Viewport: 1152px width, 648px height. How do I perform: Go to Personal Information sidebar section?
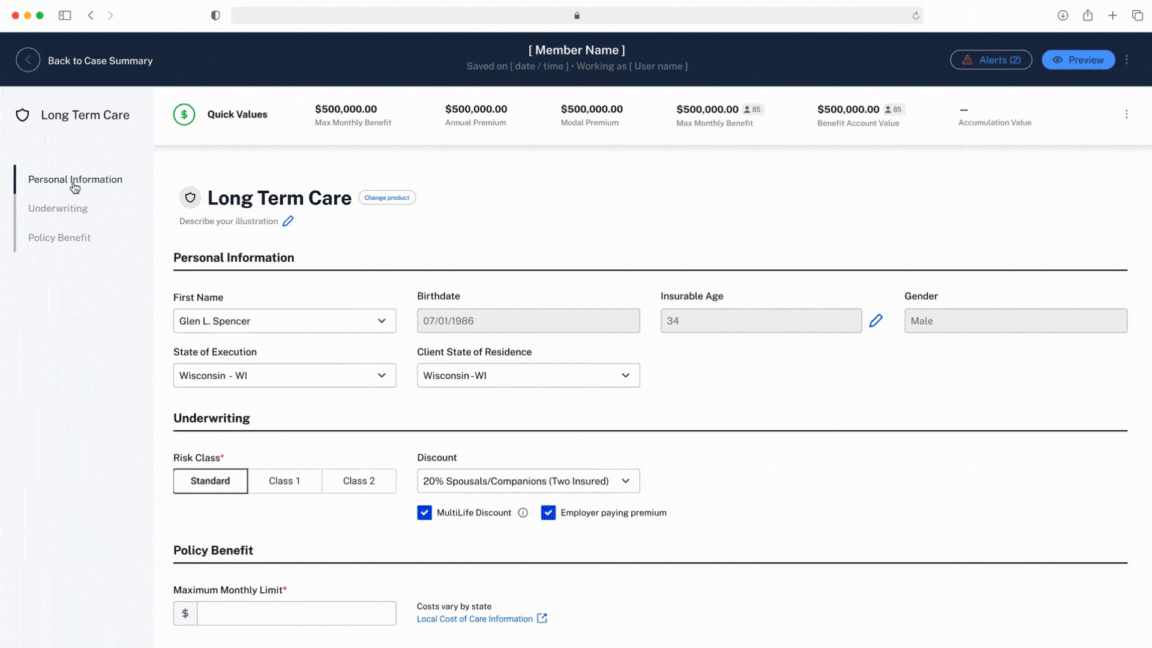[75, 179]
